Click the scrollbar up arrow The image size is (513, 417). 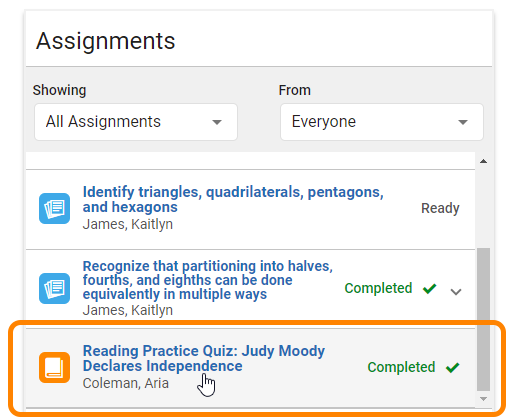(483, 161)
